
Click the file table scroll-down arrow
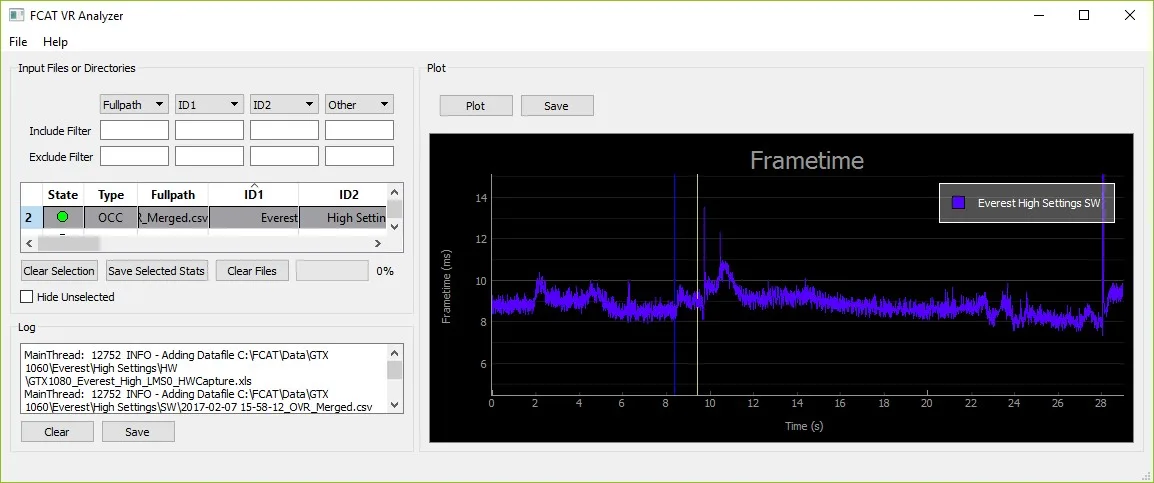394,227
